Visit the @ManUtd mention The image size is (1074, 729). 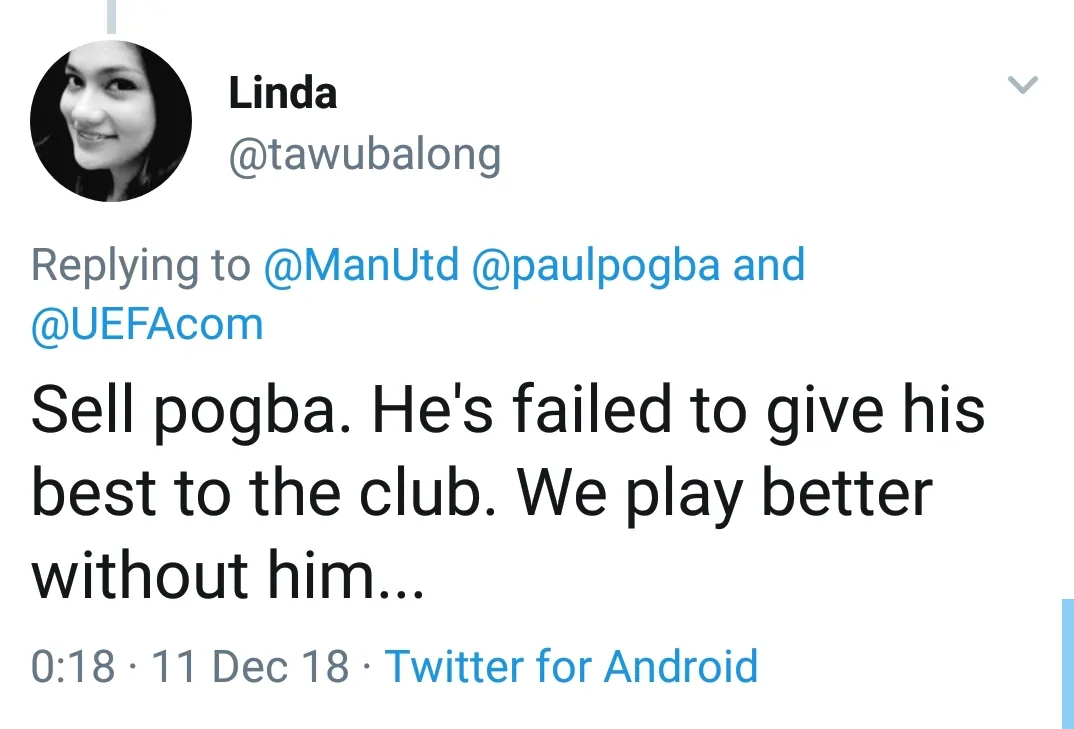(x=360, y=266)
